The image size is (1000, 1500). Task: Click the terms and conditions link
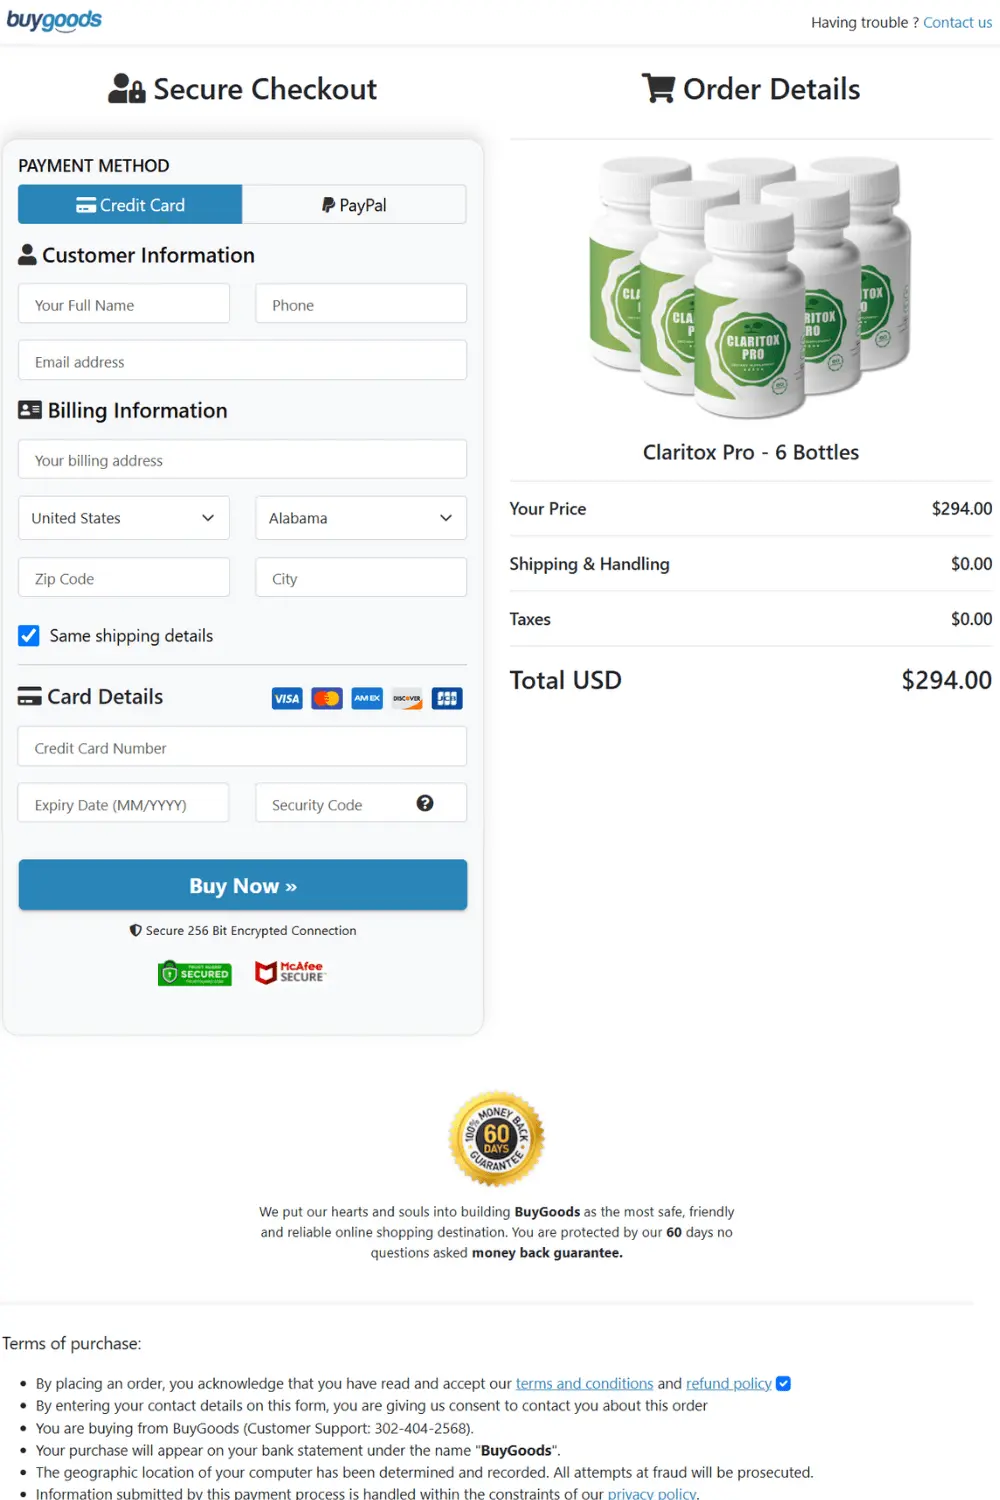pos(584,1383)
